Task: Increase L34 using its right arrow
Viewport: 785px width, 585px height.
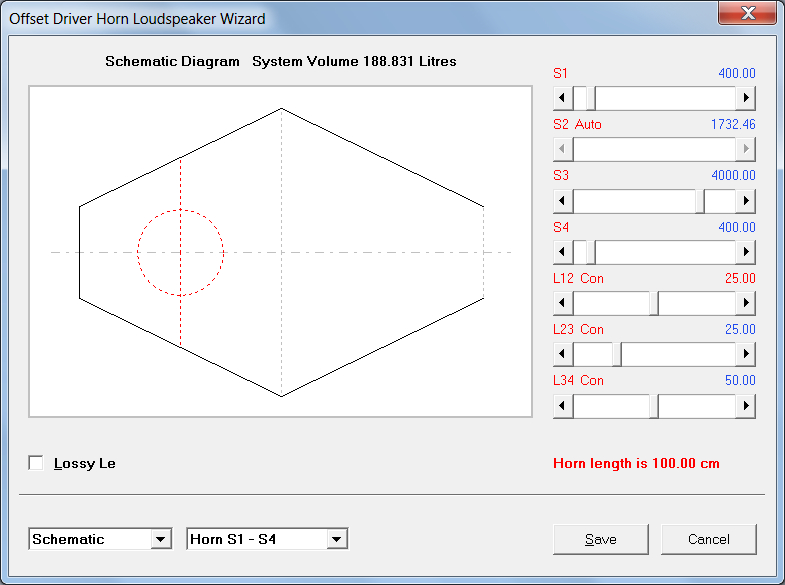Action: click(x=745, y=405)
